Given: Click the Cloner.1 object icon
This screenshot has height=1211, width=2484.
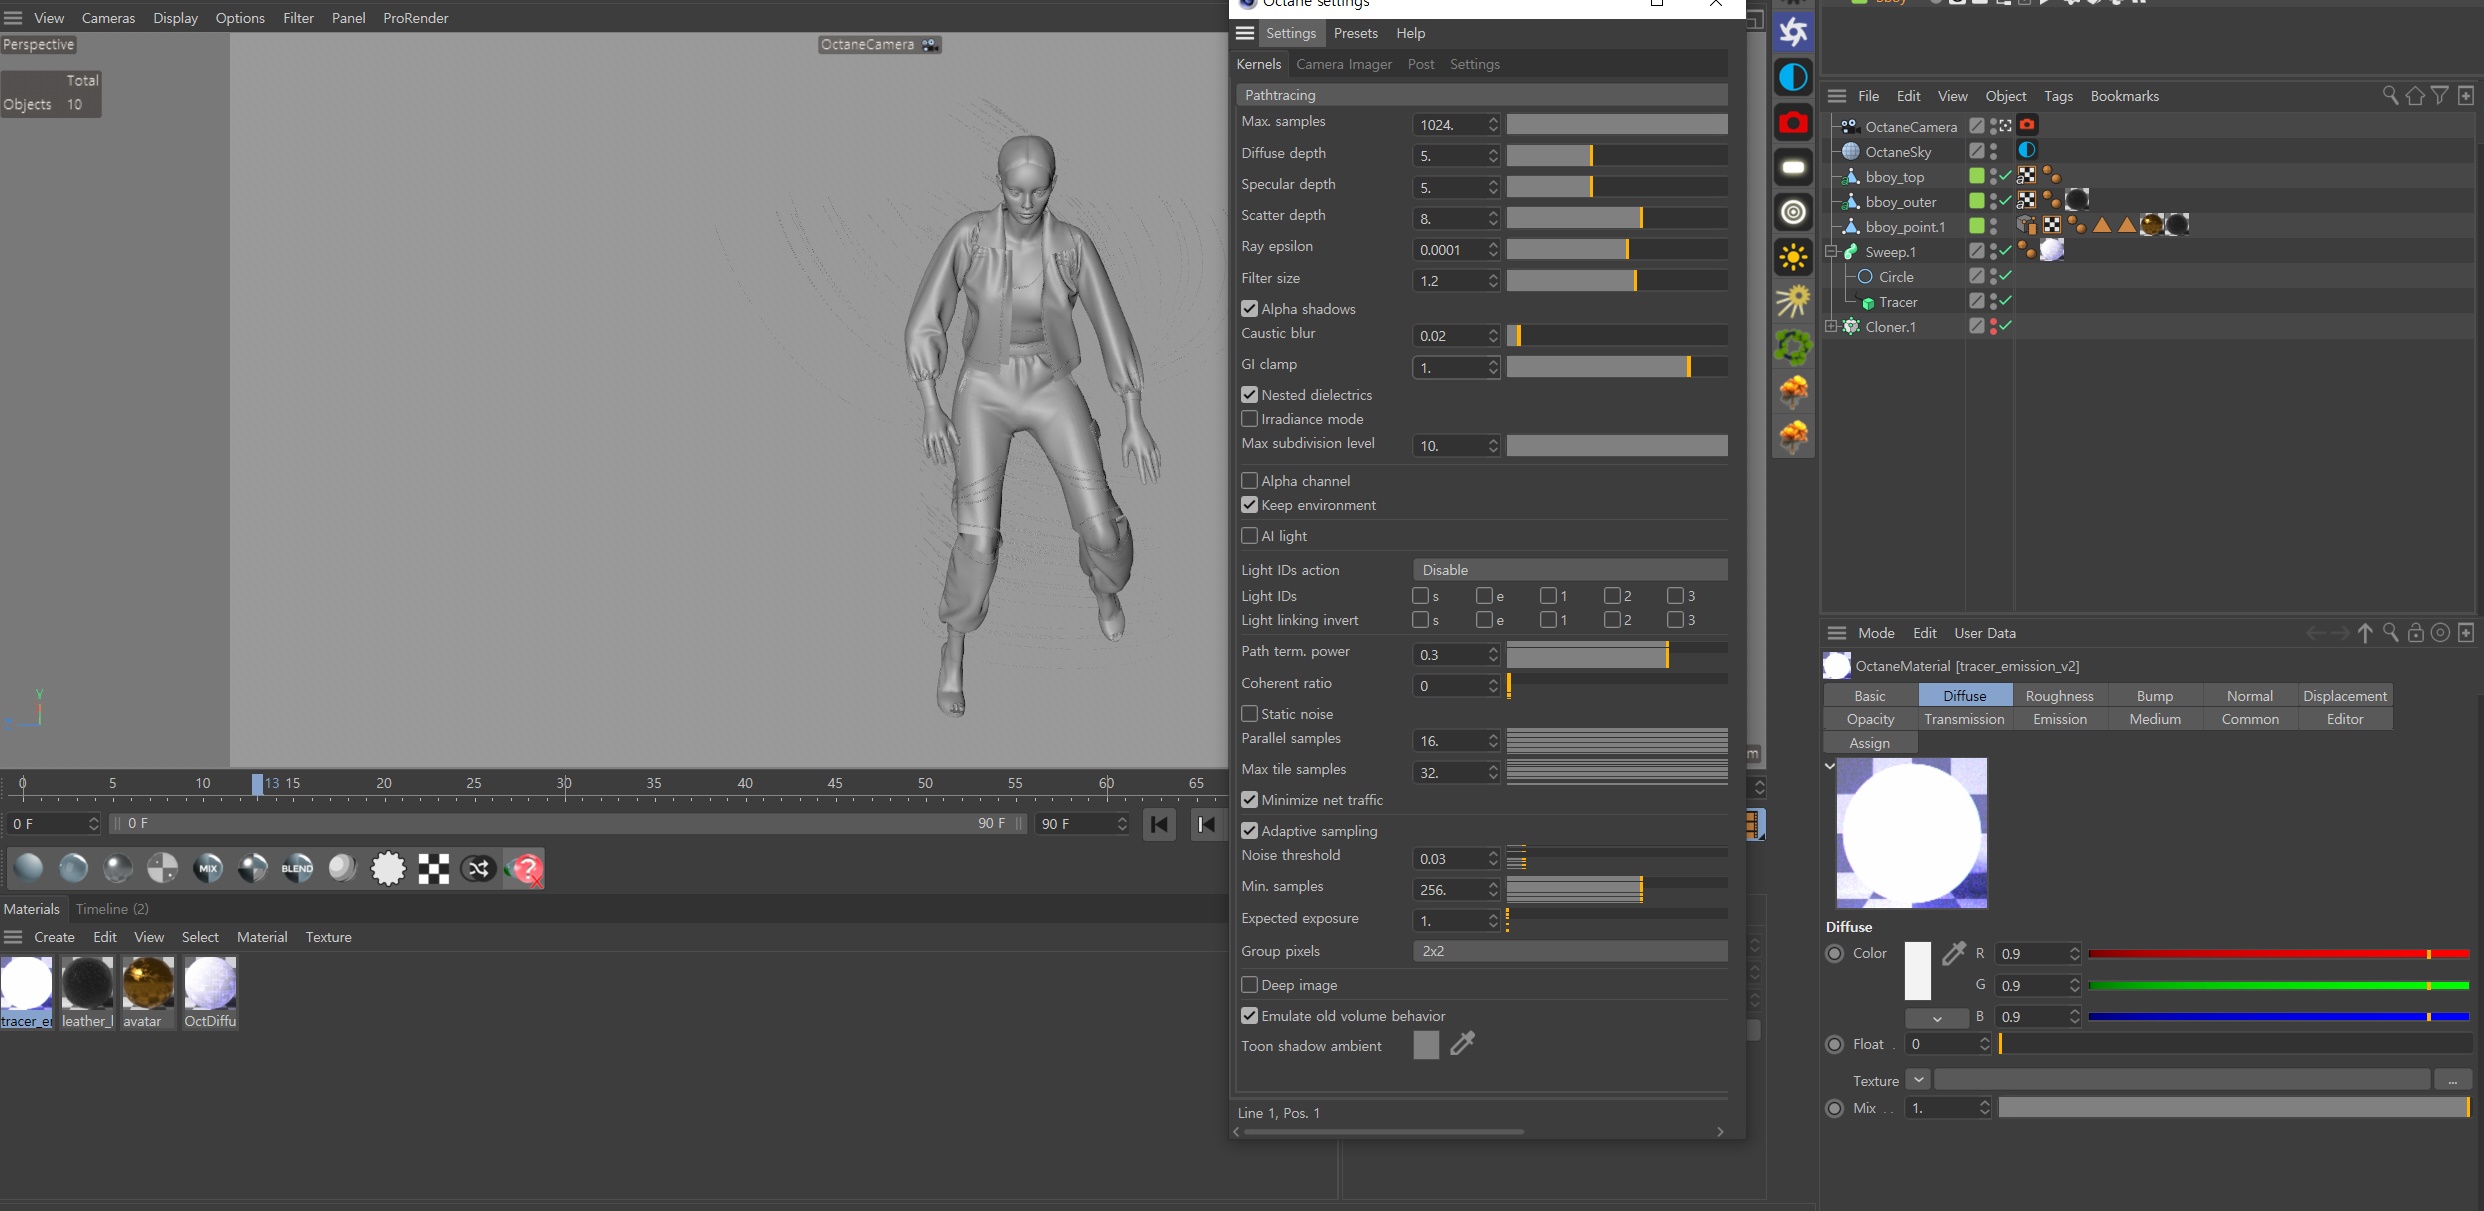Looking at the screenshot, I should [x=1855, y=327].
